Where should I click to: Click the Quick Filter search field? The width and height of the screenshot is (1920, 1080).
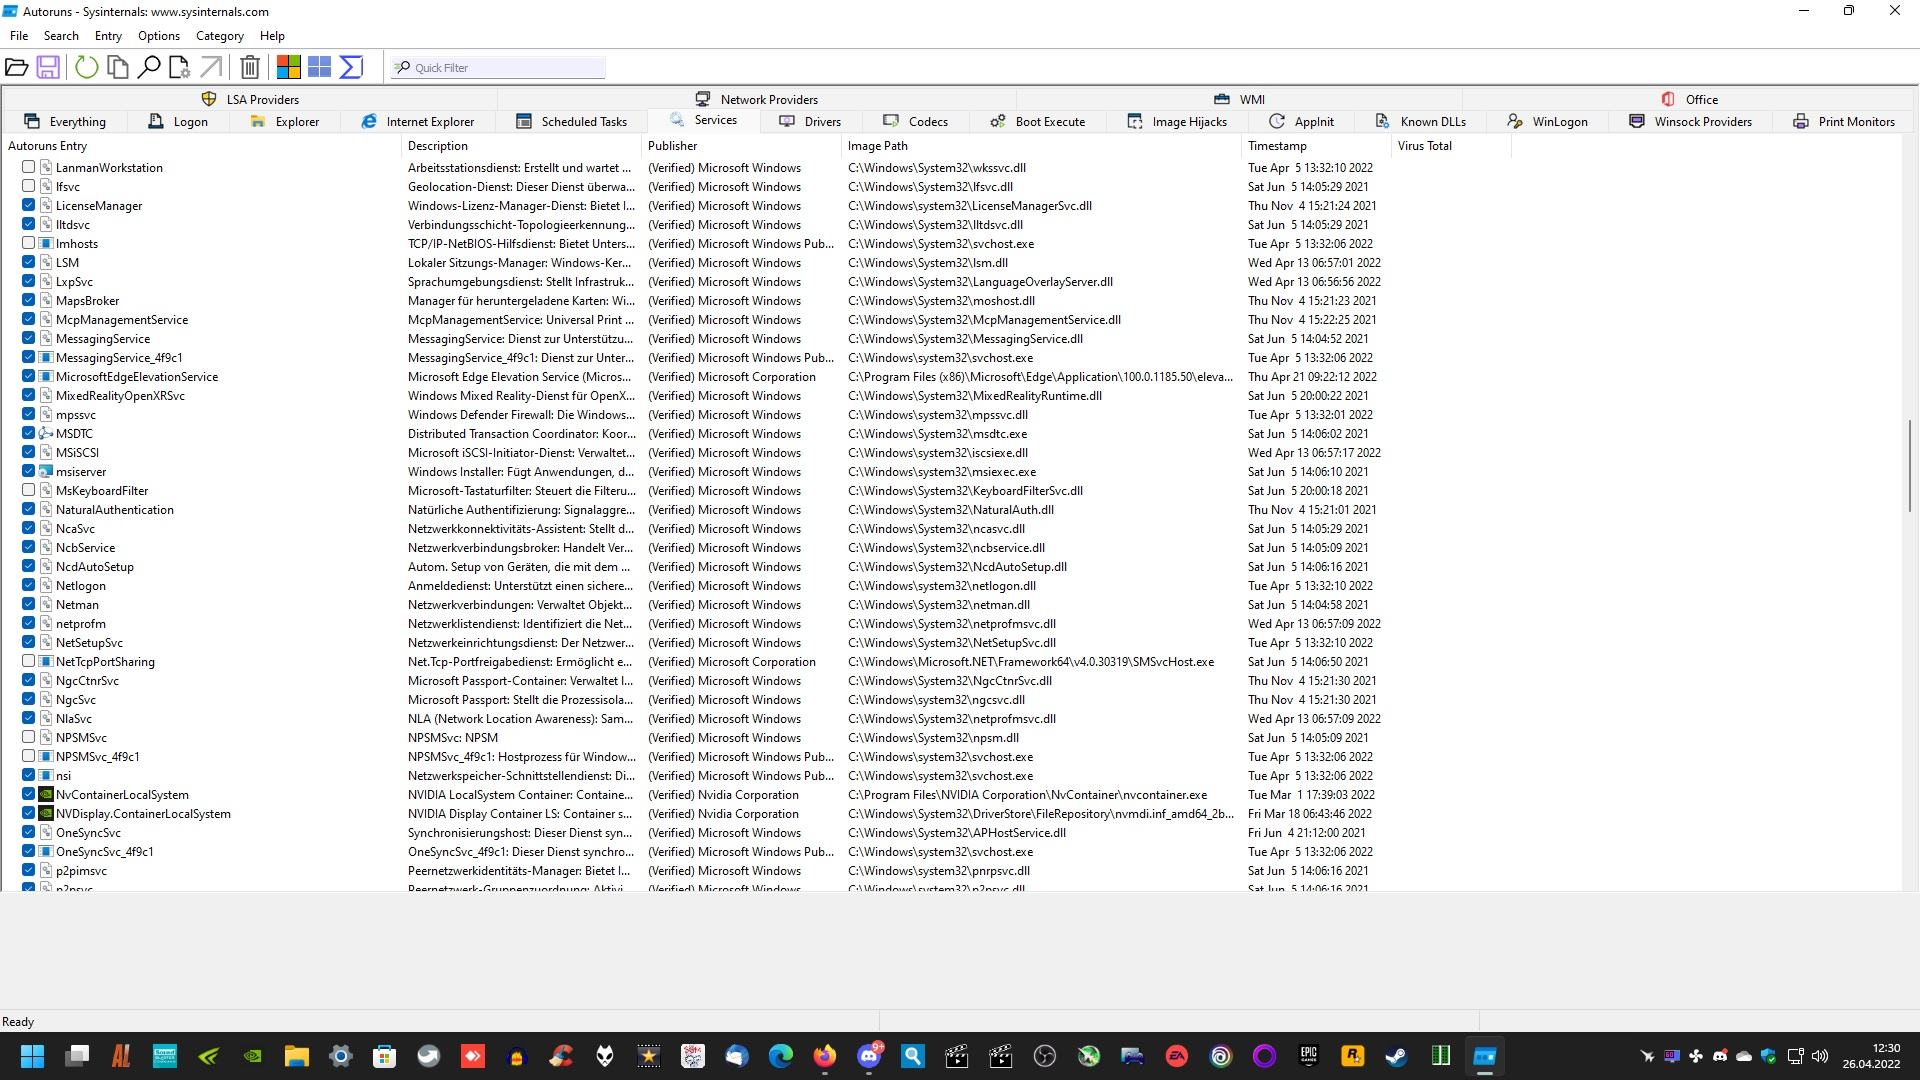tap(498, 67)
